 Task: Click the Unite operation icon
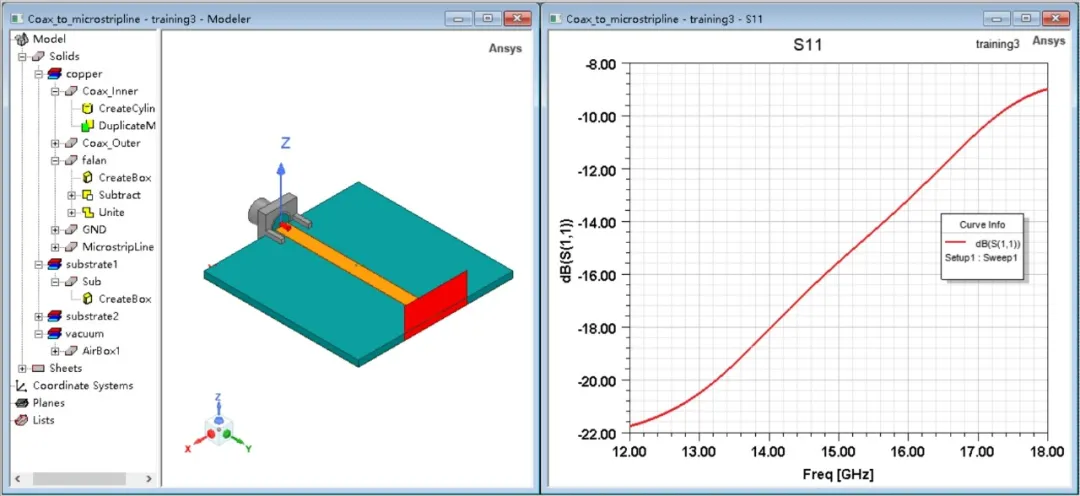(87, 212)
